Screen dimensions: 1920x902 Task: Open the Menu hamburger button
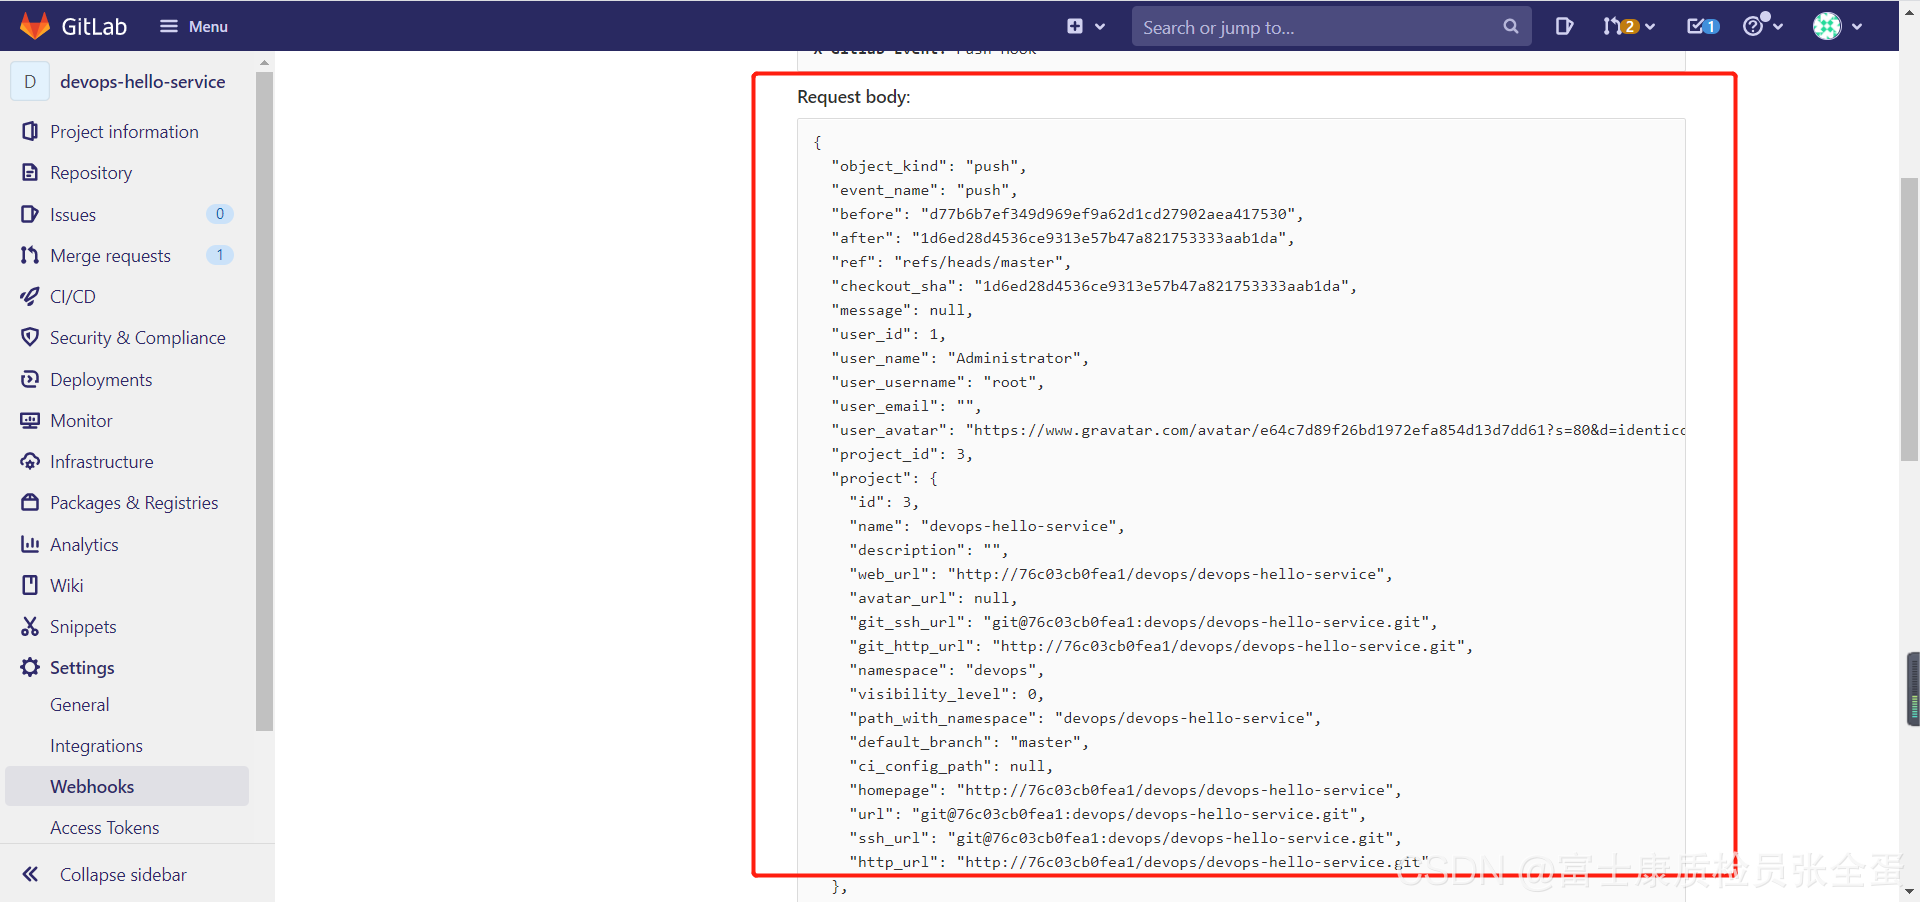coord(194,27)
